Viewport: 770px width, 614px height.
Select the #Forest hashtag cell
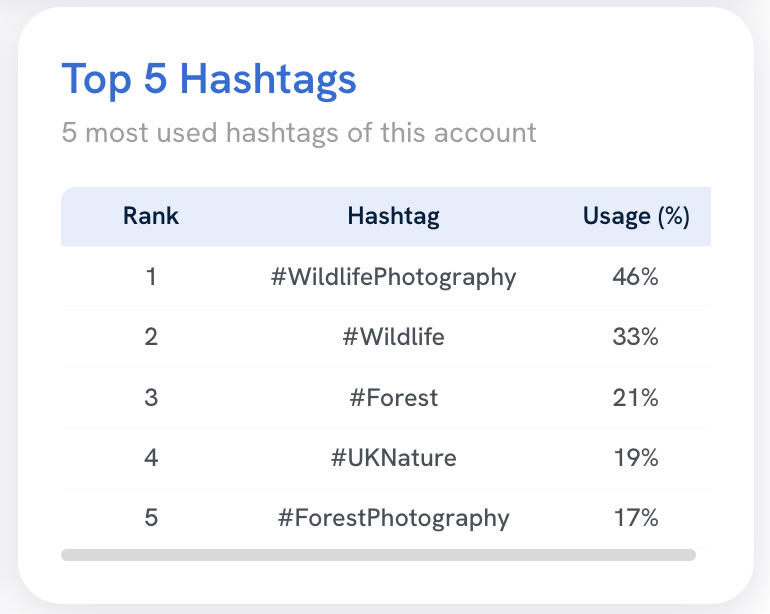[393, 398]
